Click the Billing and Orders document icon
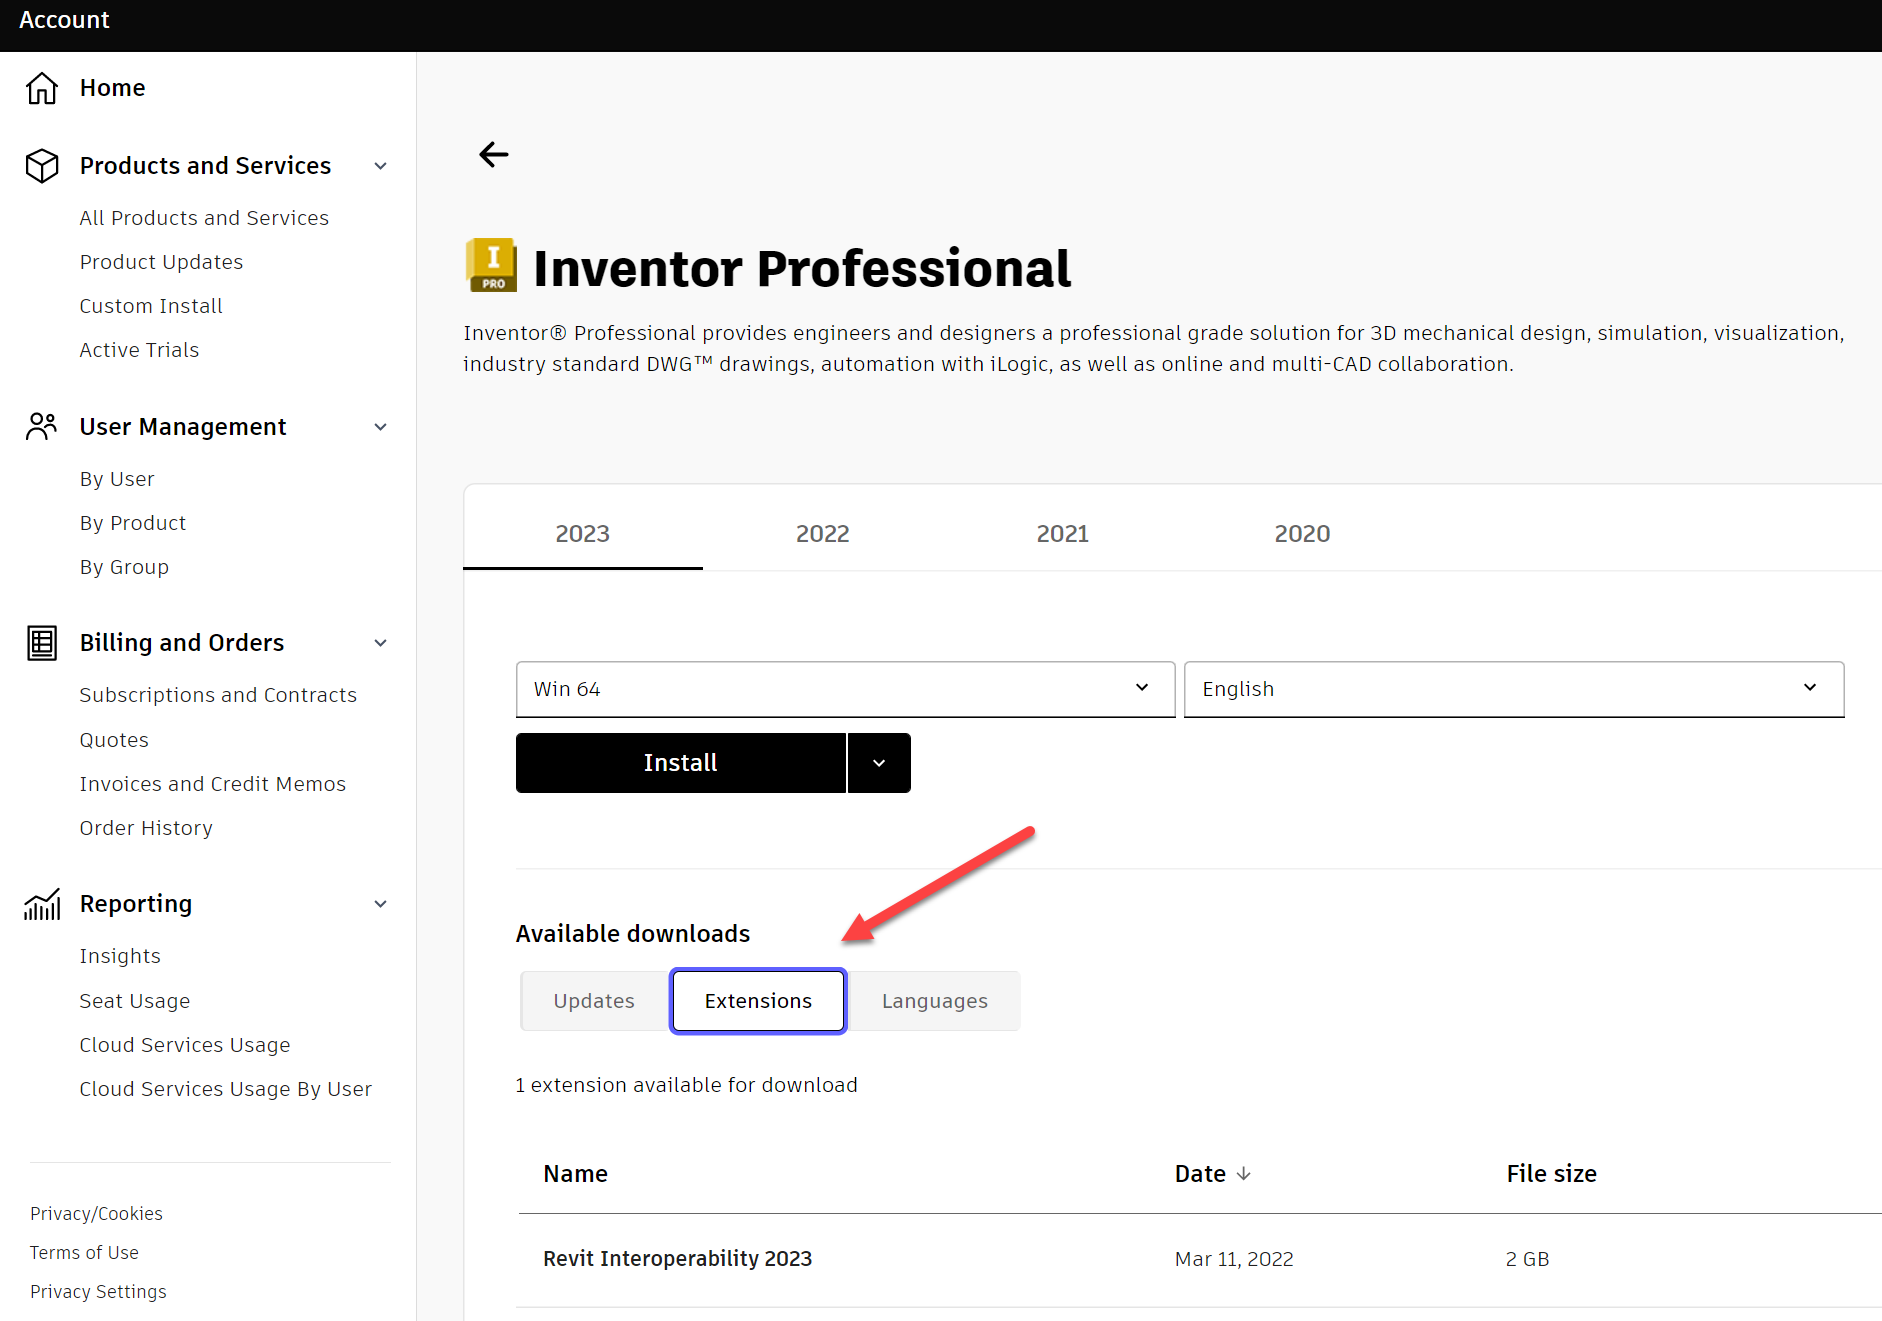The height and width of the screenshot is (1321, 1882). click(x=42, y=643)
